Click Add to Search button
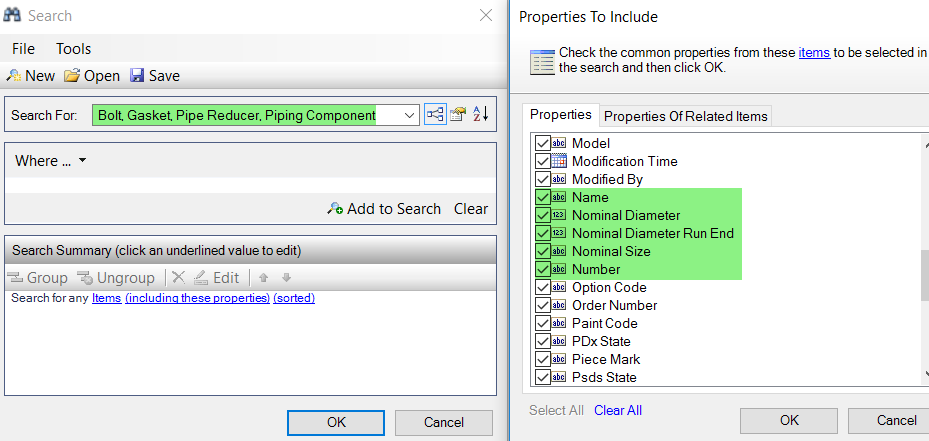The width and height of the screenshot is (929, 441). point(384,209)
